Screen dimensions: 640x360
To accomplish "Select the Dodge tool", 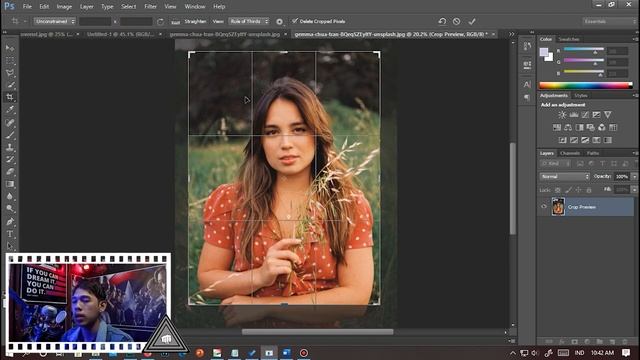I will 10,209.
